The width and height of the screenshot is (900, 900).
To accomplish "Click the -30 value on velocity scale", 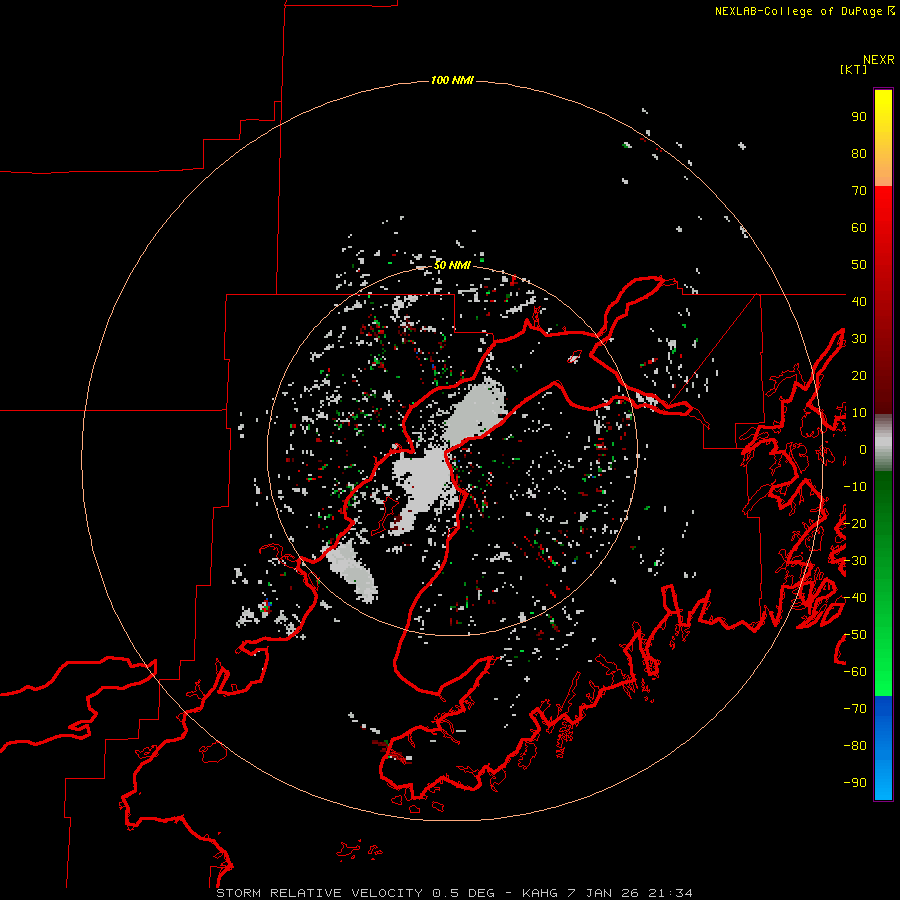I will [x=855, y=561].
